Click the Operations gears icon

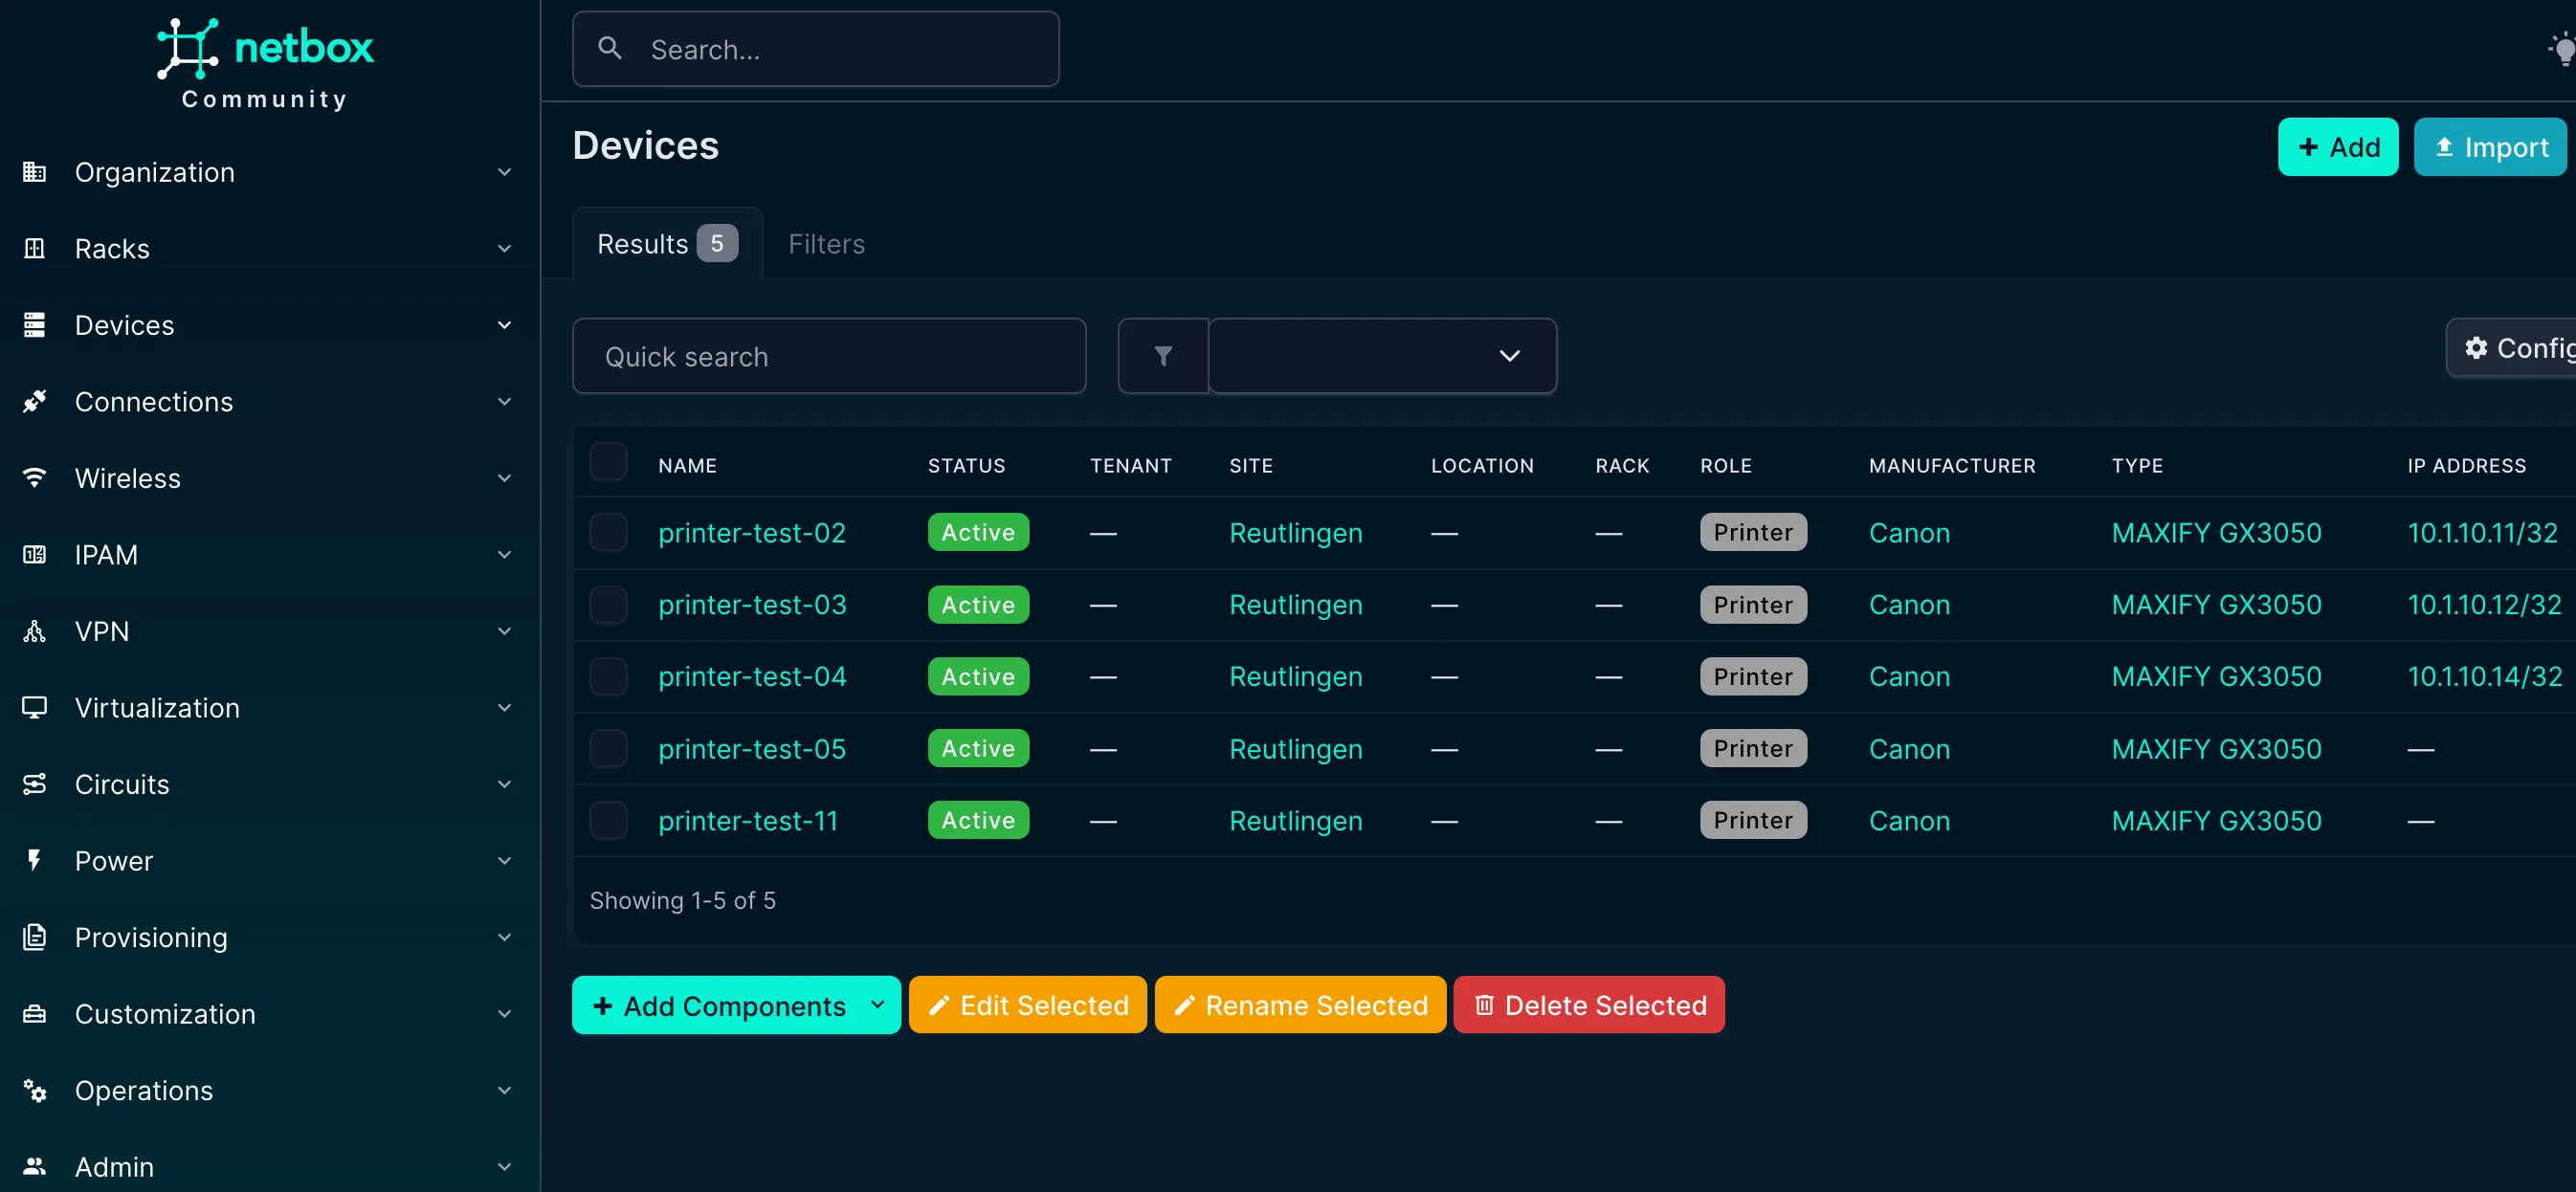34,1090
